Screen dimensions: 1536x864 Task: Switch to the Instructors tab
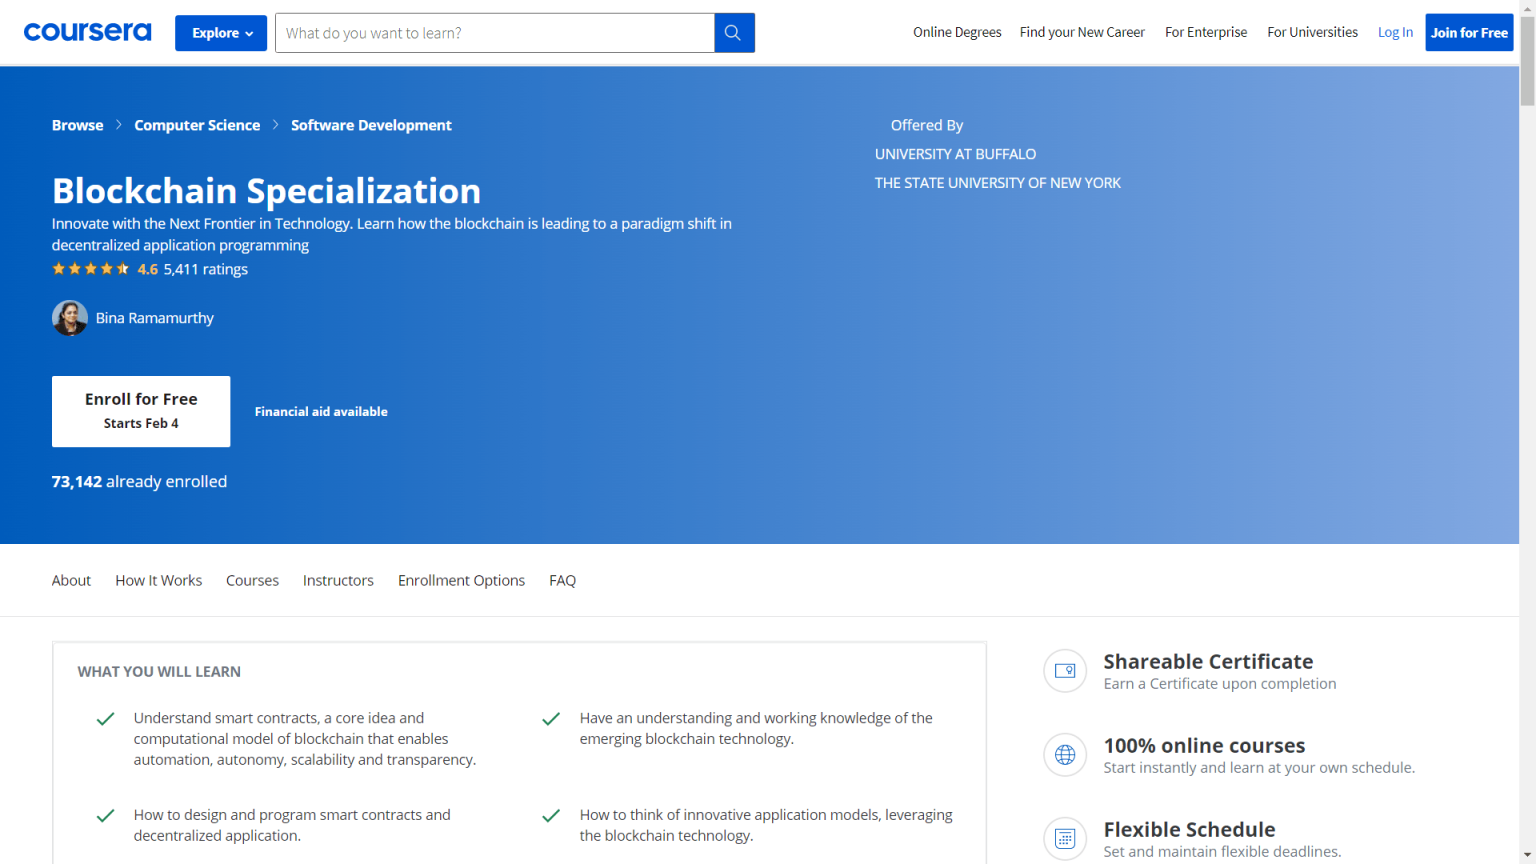pyautogui.click(x=338, y=580)
